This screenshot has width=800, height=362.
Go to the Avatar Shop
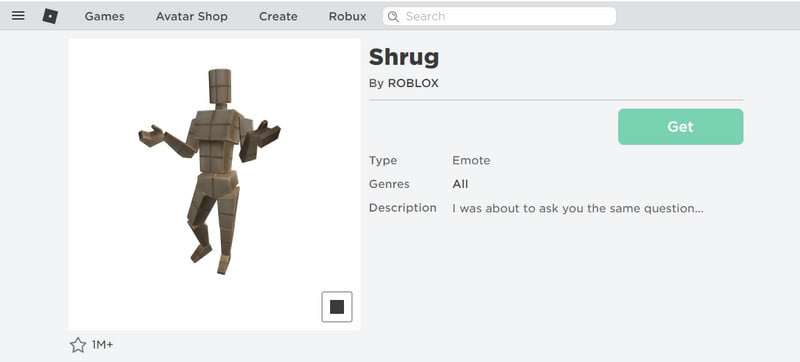click(192, 16)
